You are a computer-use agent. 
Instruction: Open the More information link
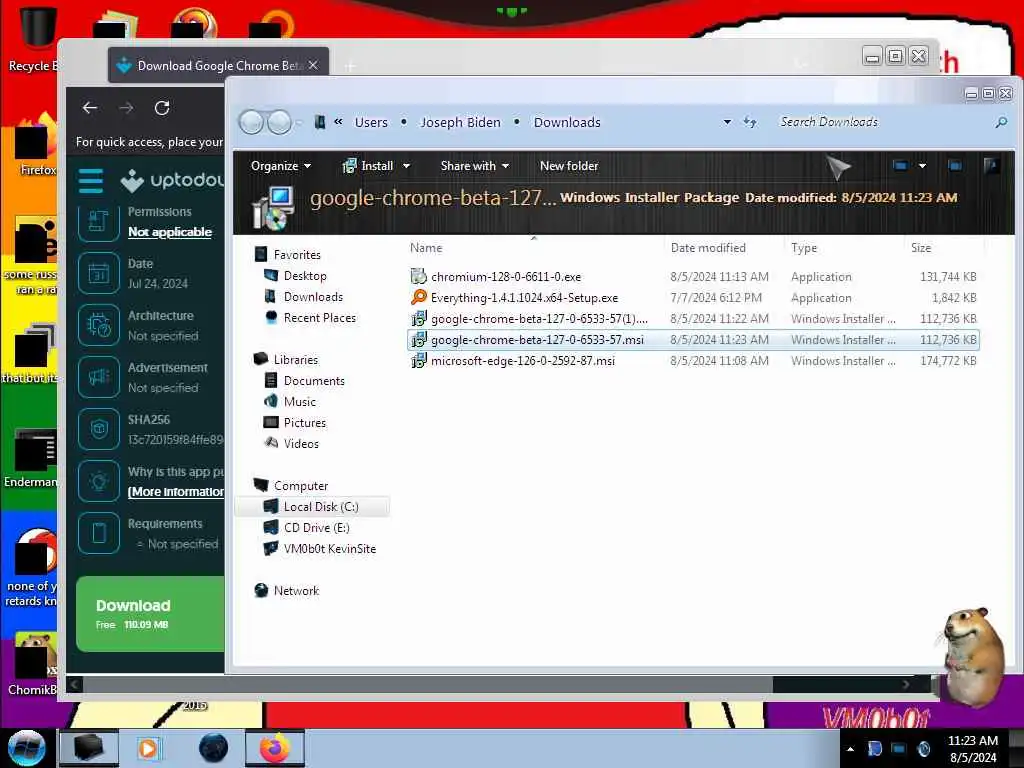(x=176, y=492)
